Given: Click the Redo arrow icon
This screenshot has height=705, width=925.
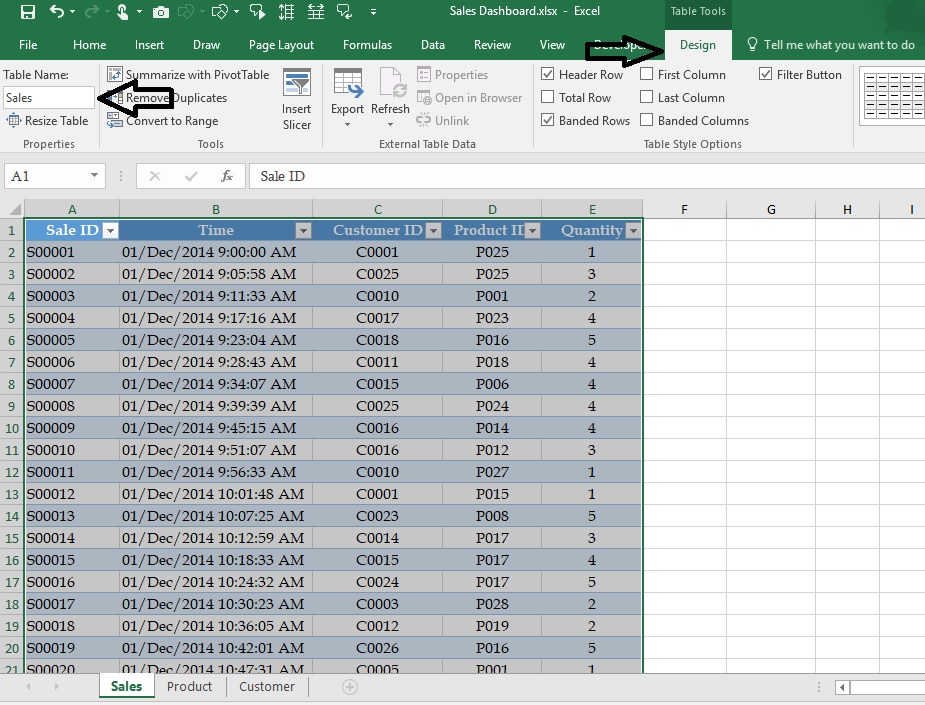Looking at the screenshot, I should click(x=91, y=11).
